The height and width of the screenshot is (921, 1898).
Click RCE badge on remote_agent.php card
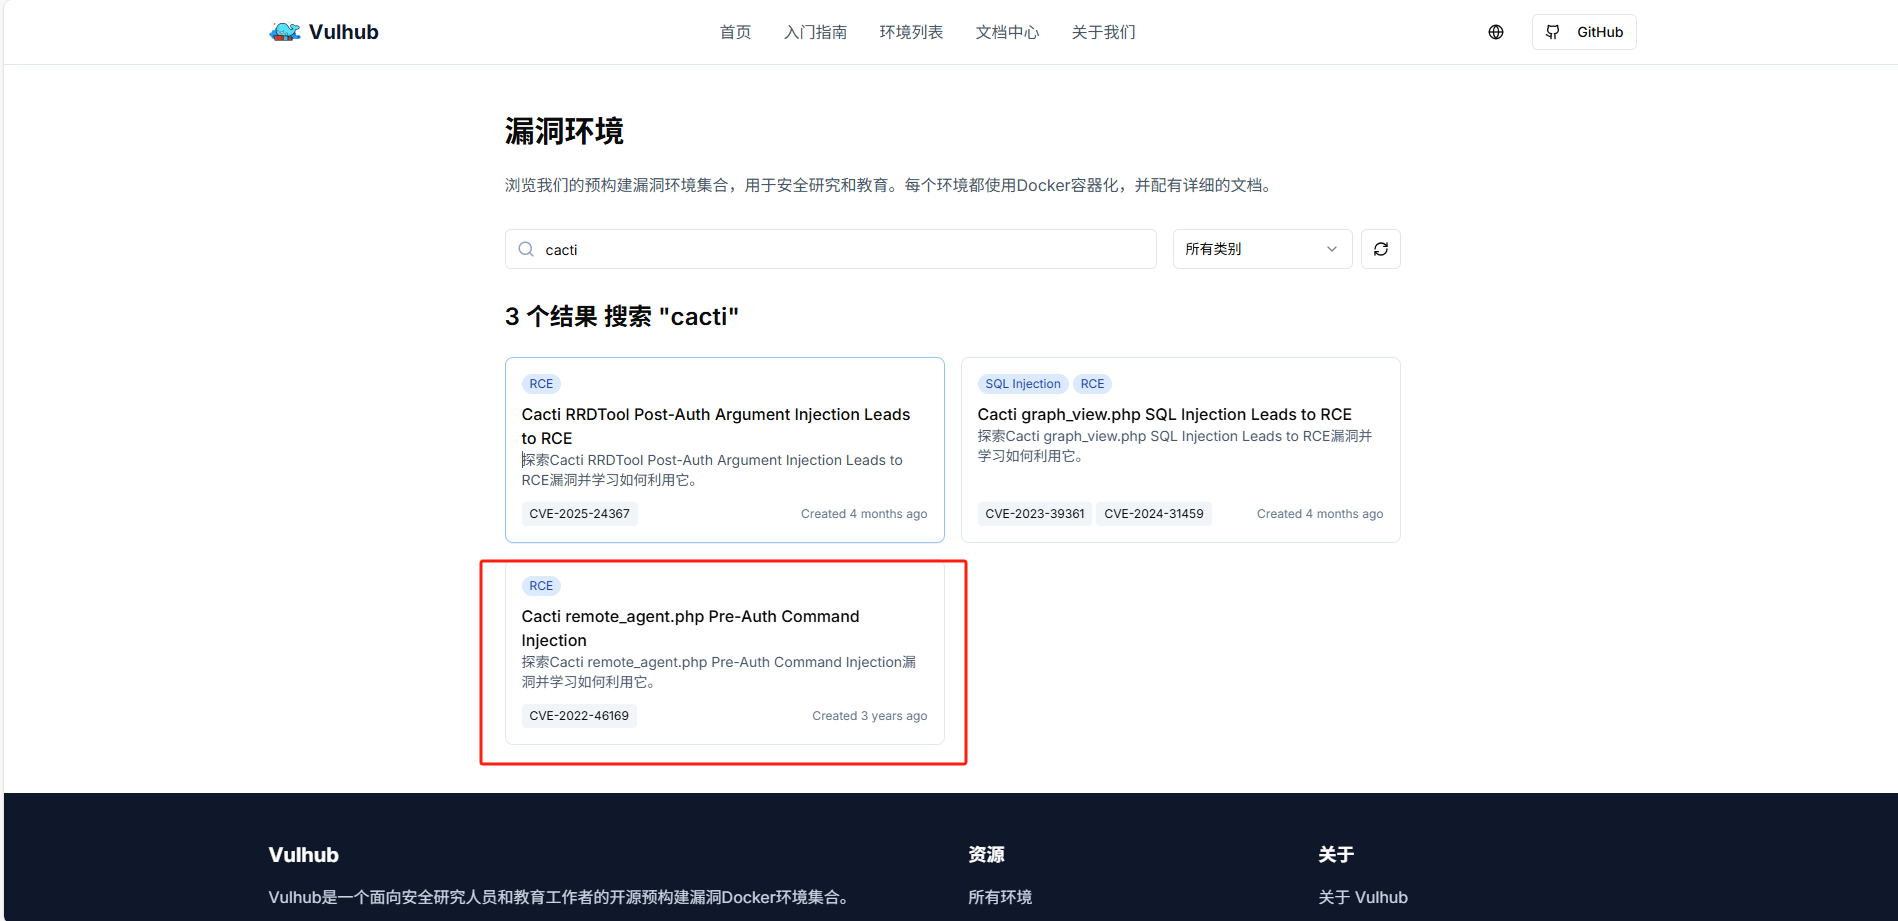(541, 586)
